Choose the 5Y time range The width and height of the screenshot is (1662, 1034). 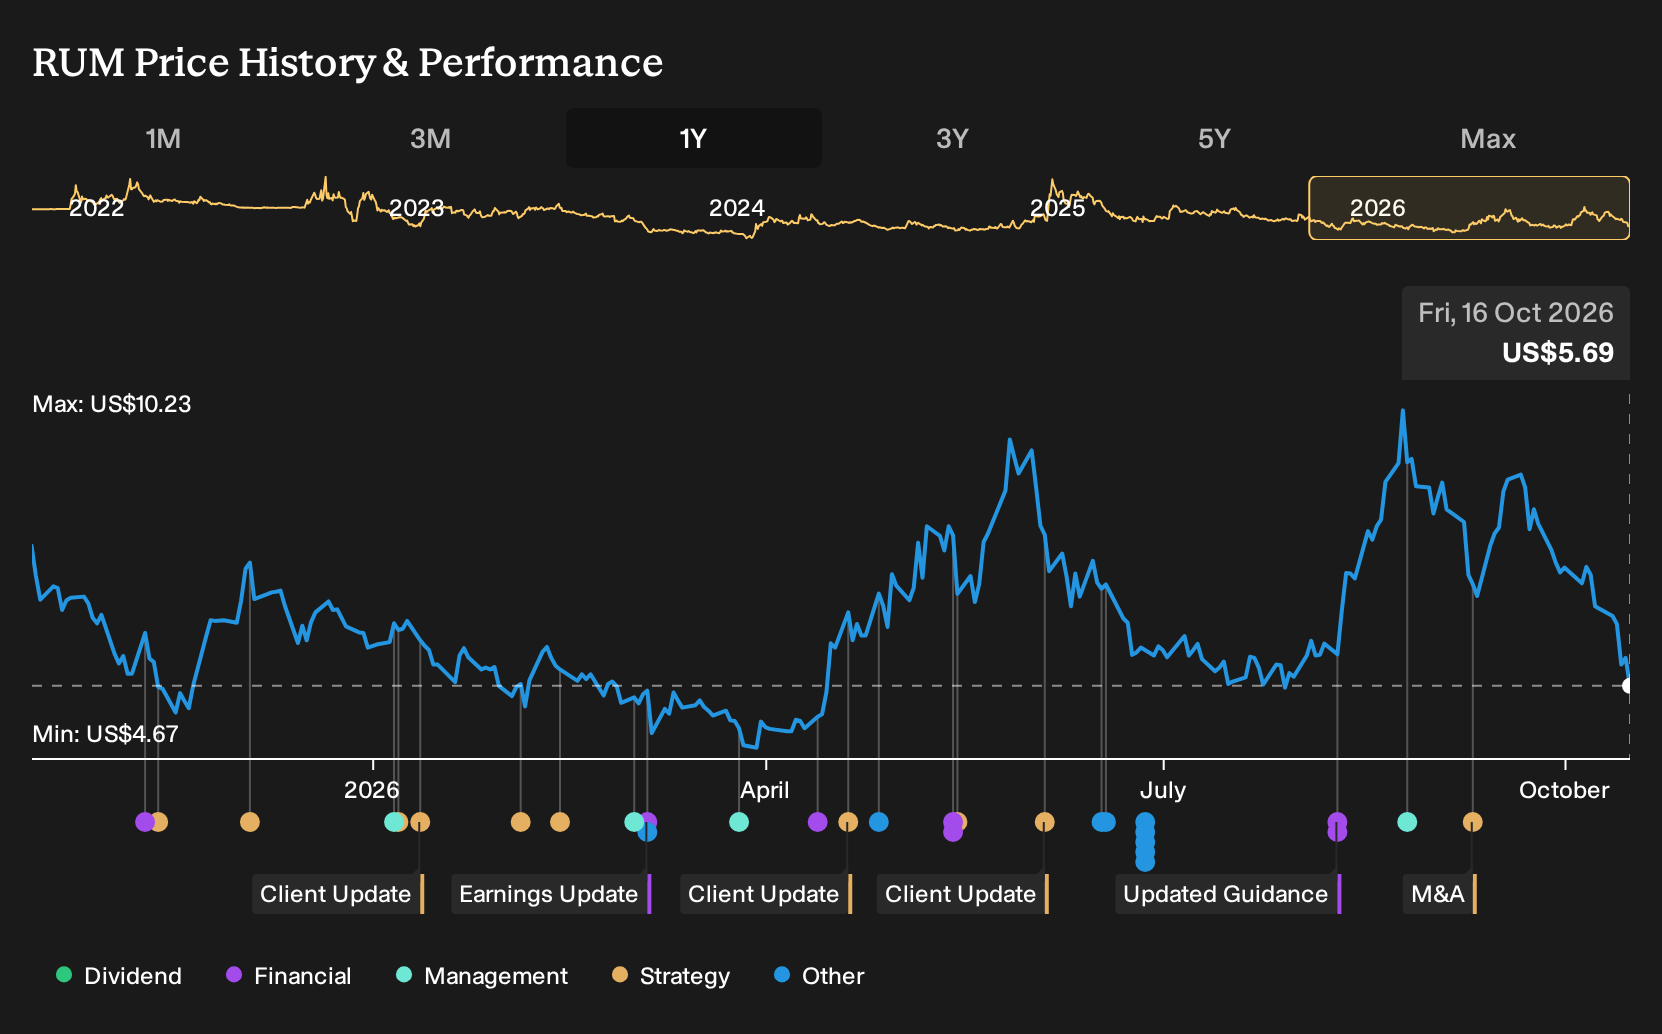pos(1214,138)
